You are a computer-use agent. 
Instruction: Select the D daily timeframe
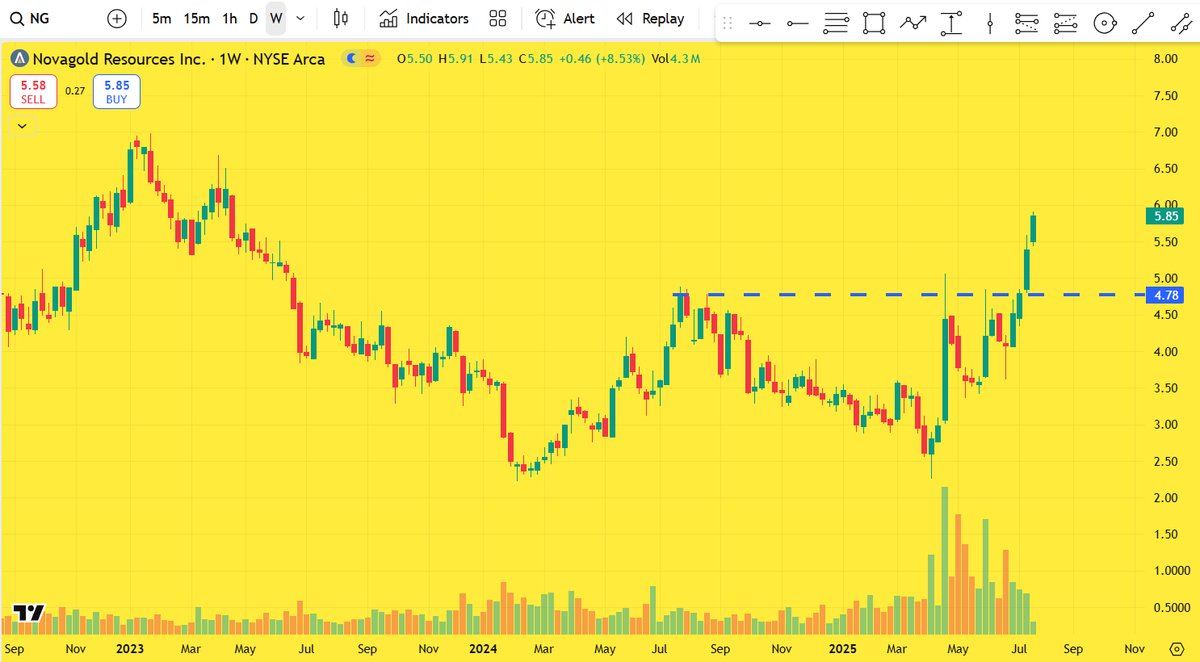[x=253, y=18]
